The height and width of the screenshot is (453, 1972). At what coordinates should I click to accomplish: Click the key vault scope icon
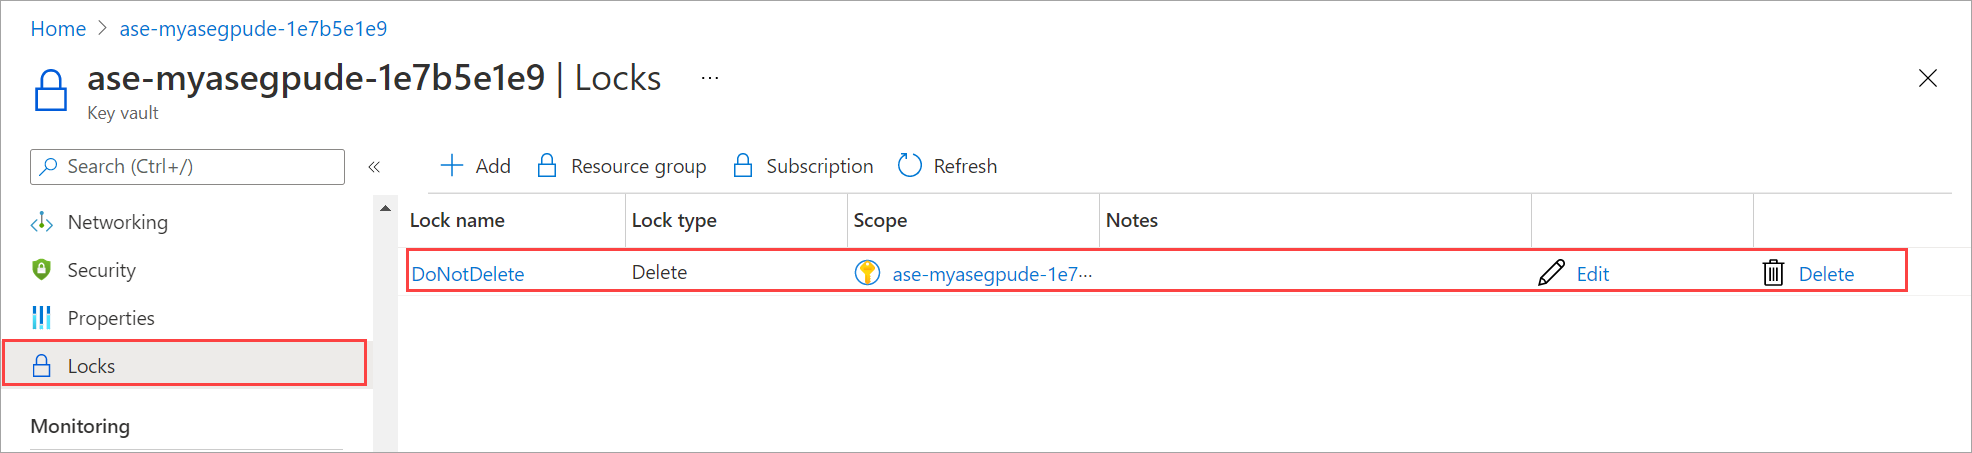[x=867, y=273]
